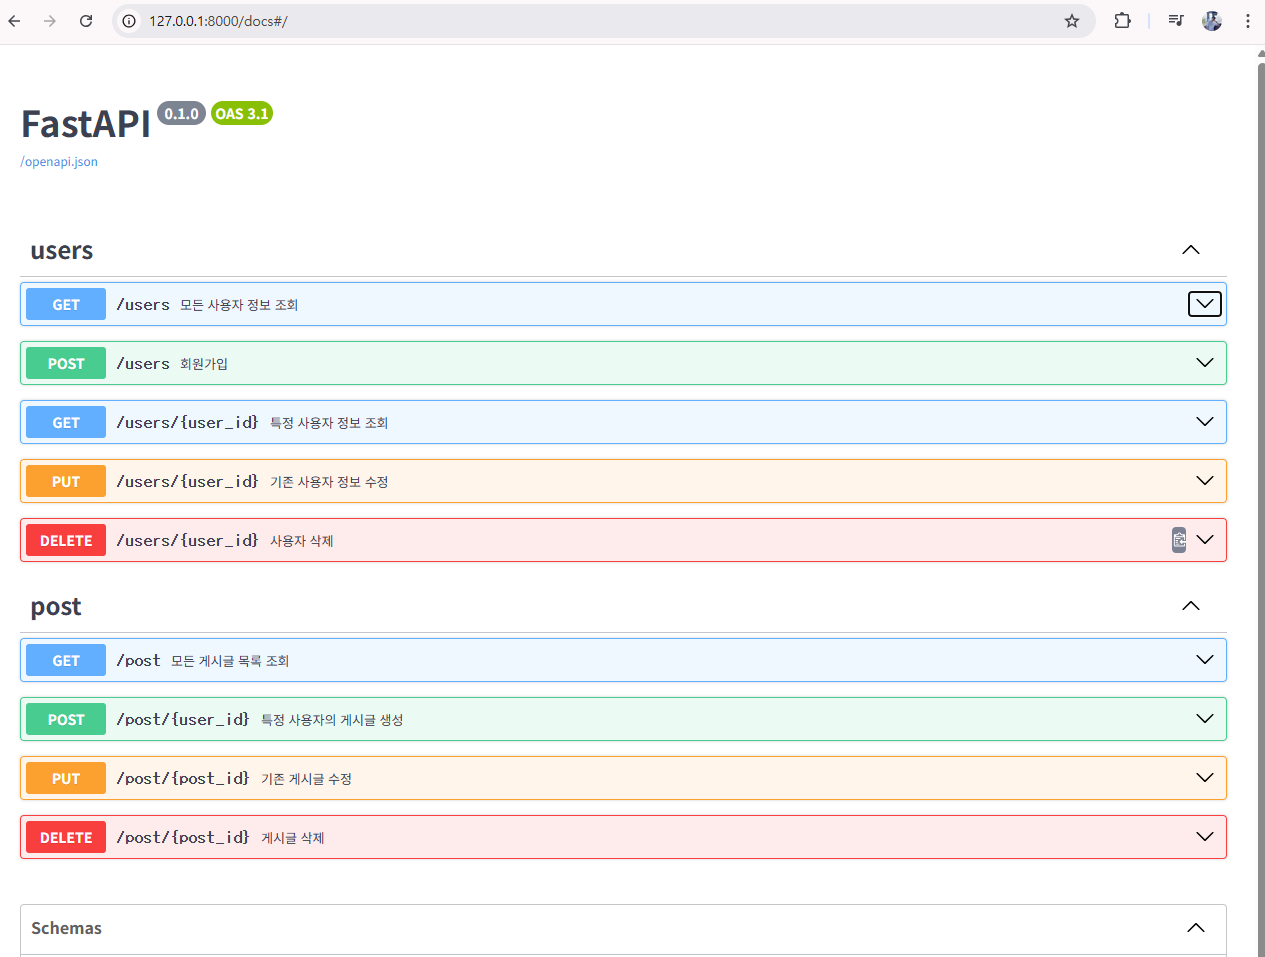The image size is (1265, 957).
Task: Copy the DELETE /users/{user_id} path with clipboard icon
Action: tap(1179, 540)
